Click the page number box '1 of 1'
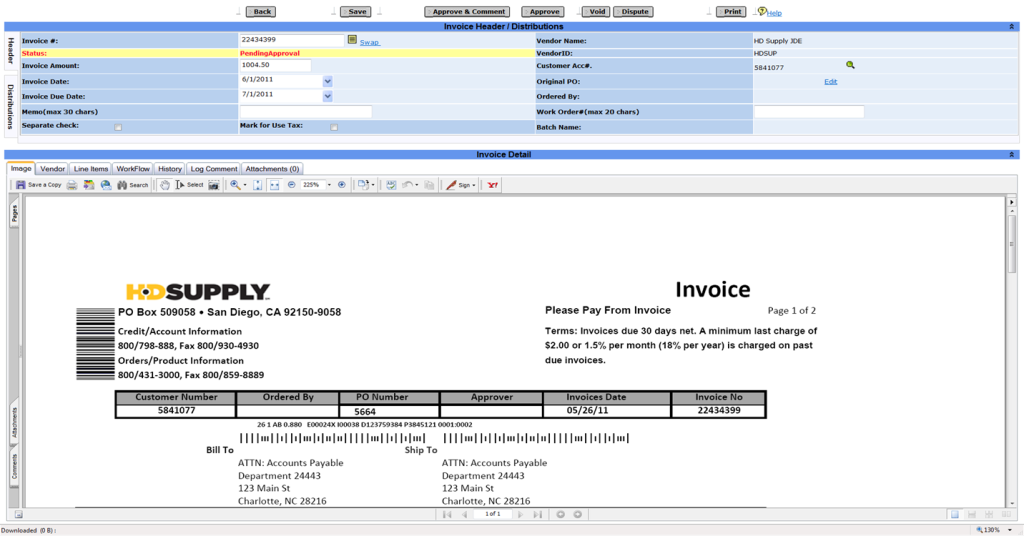The width and height of the screenshot is (1024, 536). tap(492, 514)
